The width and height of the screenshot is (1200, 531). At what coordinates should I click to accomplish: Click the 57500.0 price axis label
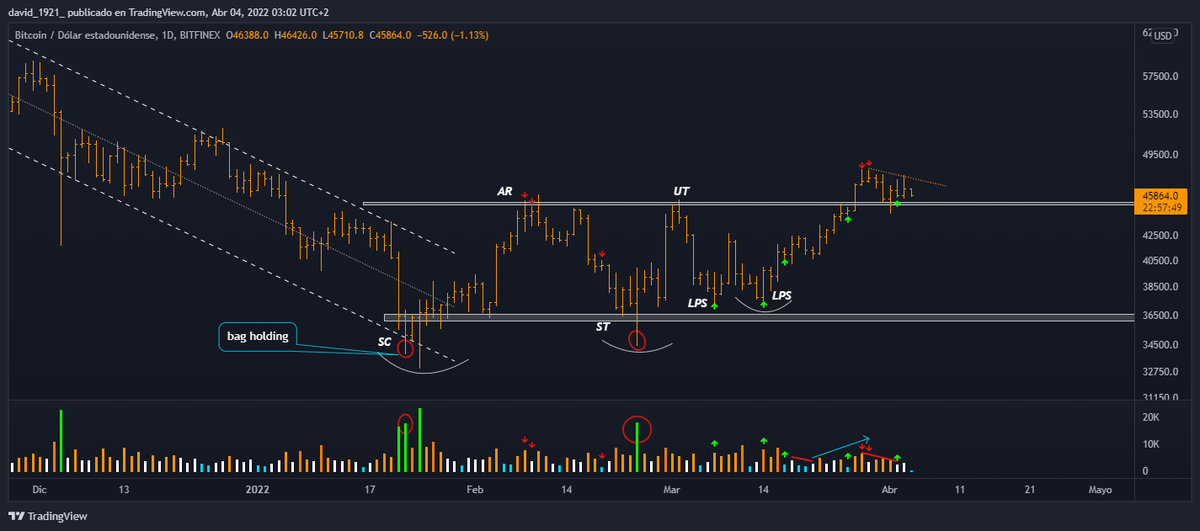click(1159, 76)
